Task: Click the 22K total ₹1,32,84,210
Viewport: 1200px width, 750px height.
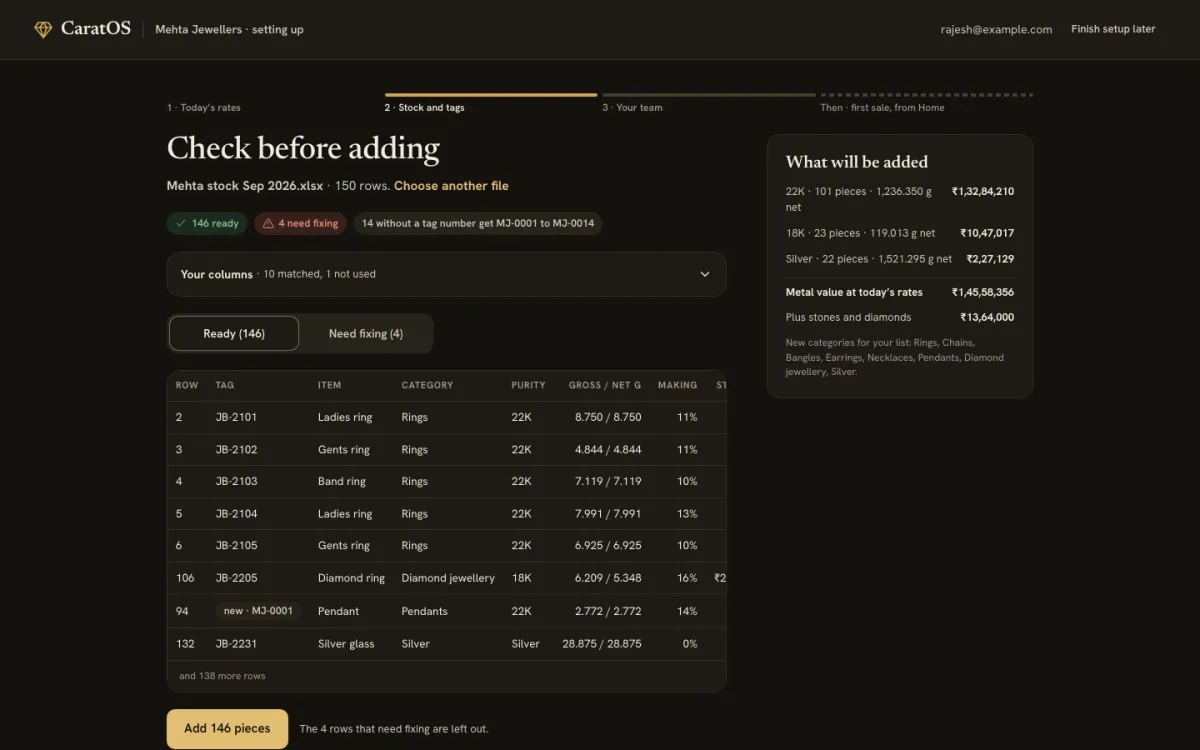Action: click(x=982, y=191)
